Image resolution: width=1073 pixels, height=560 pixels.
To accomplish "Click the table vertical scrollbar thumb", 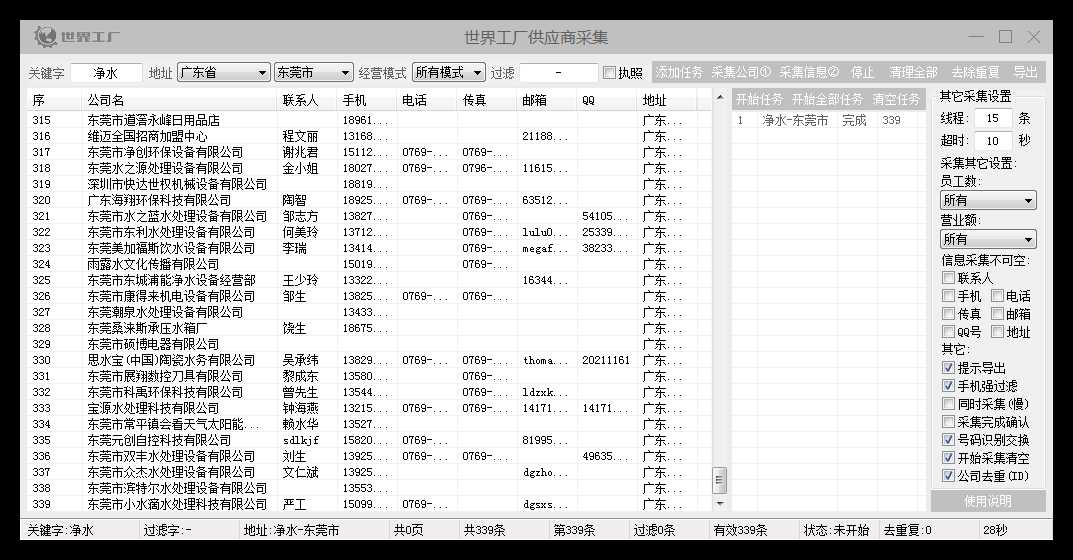I will pyautogui.click(x=719, y=480).
